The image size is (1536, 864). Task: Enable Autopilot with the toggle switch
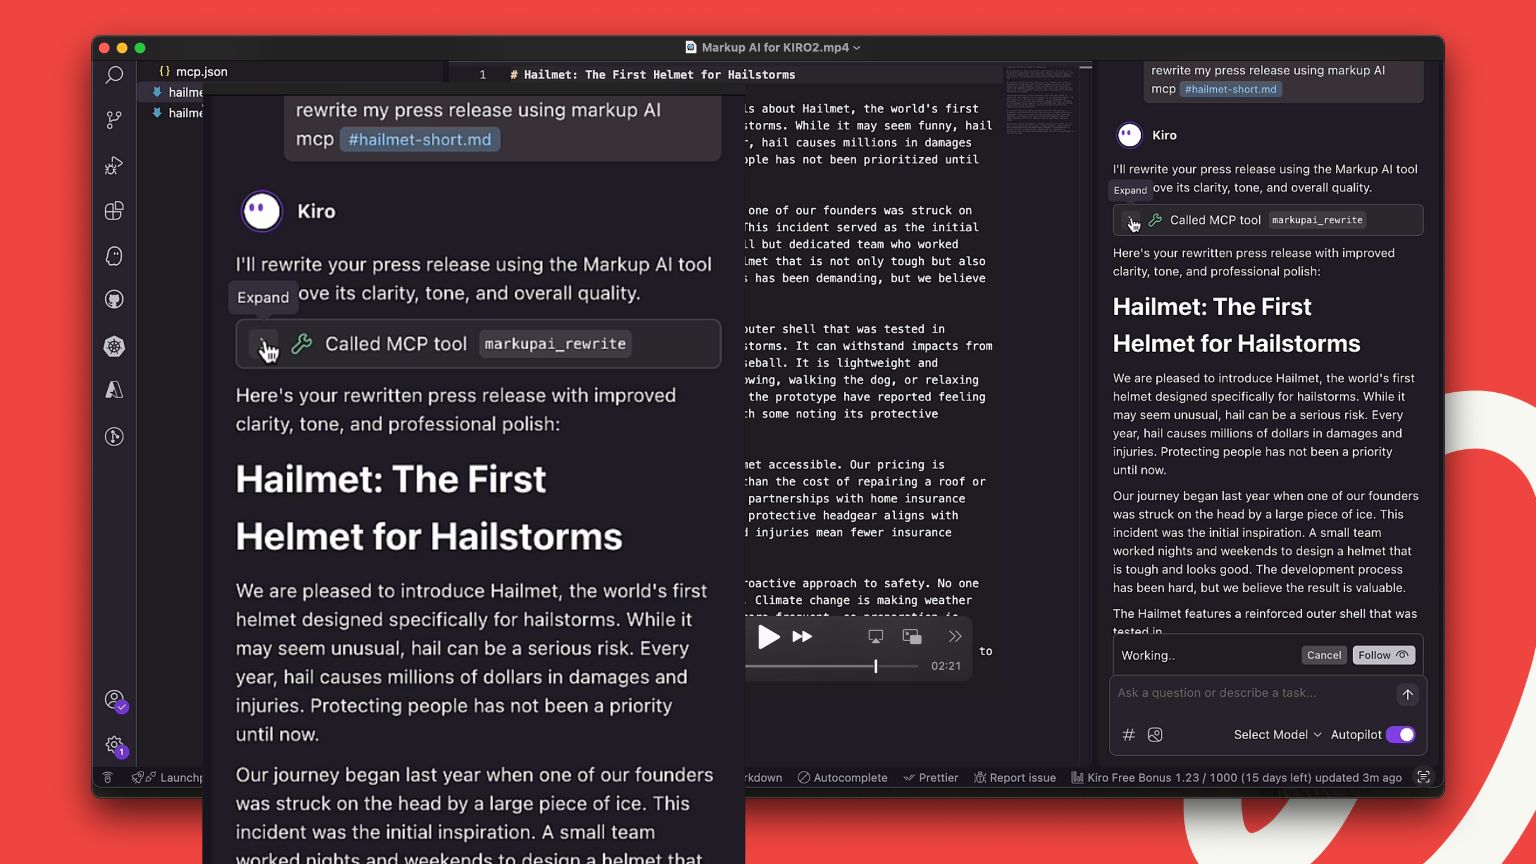pos(1401,734)
